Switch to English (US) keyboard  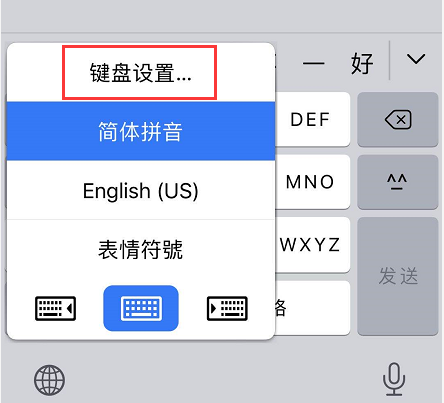pos(141,190)
